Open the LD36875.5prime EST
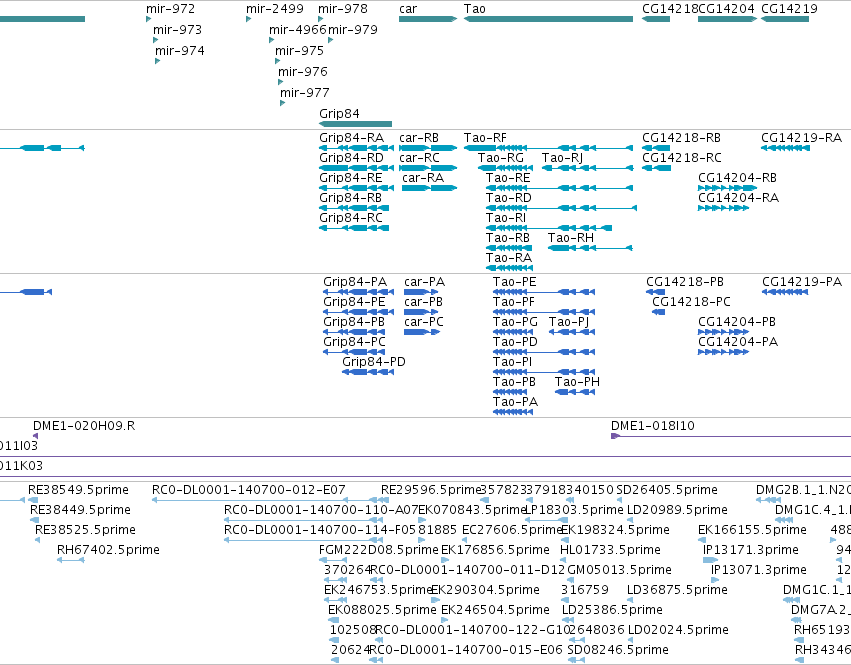Screen dimensions: 851x665 pos(630,600)
